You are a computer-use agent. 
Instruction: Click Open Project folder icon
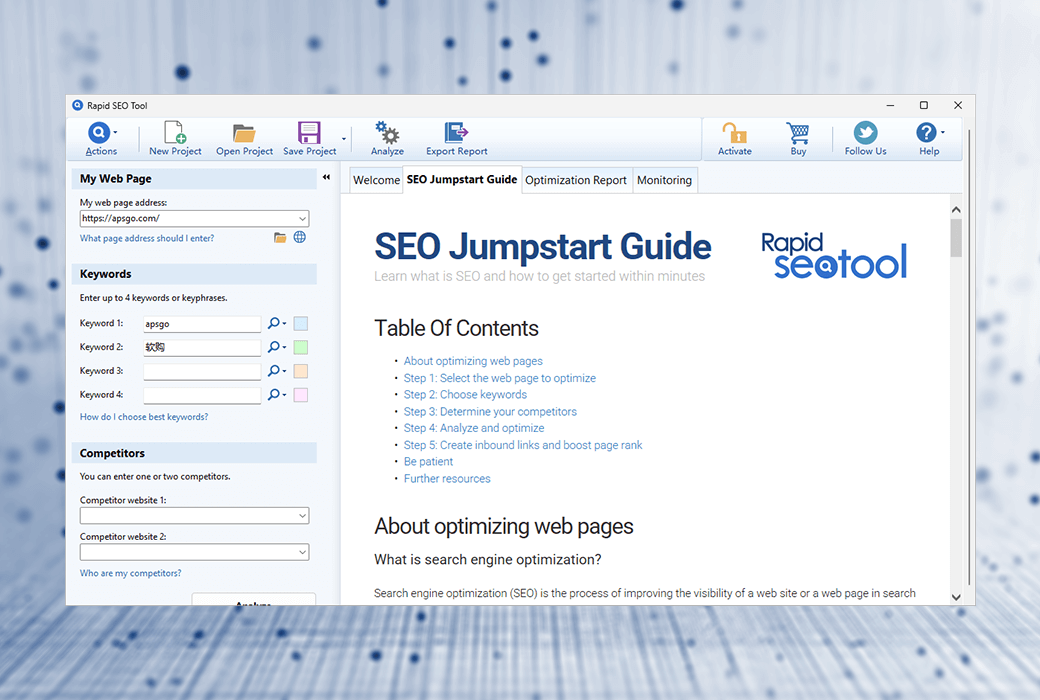coord(244,133)
